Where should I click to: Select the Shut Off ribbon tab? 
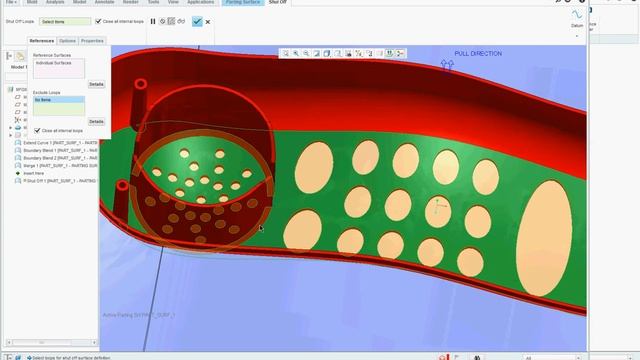tap(278, 2)
